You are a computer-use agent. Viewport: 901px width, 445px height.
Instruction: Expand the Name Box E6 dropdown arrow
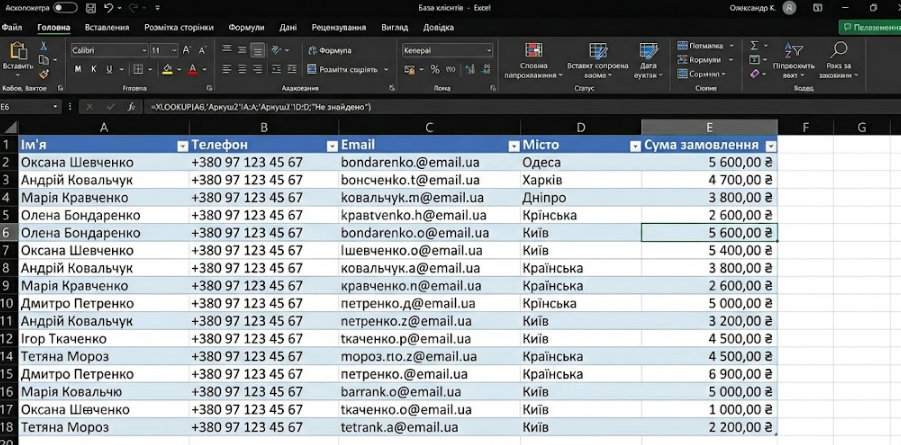click(x=56, y=107)
